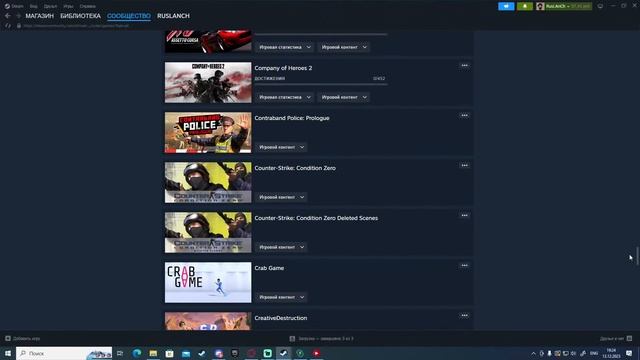The width and height of the screenshot is (640, 360).
Task: Expand Игровой контент for Contraband Police: Prologue
Action: tap(282, 147)
